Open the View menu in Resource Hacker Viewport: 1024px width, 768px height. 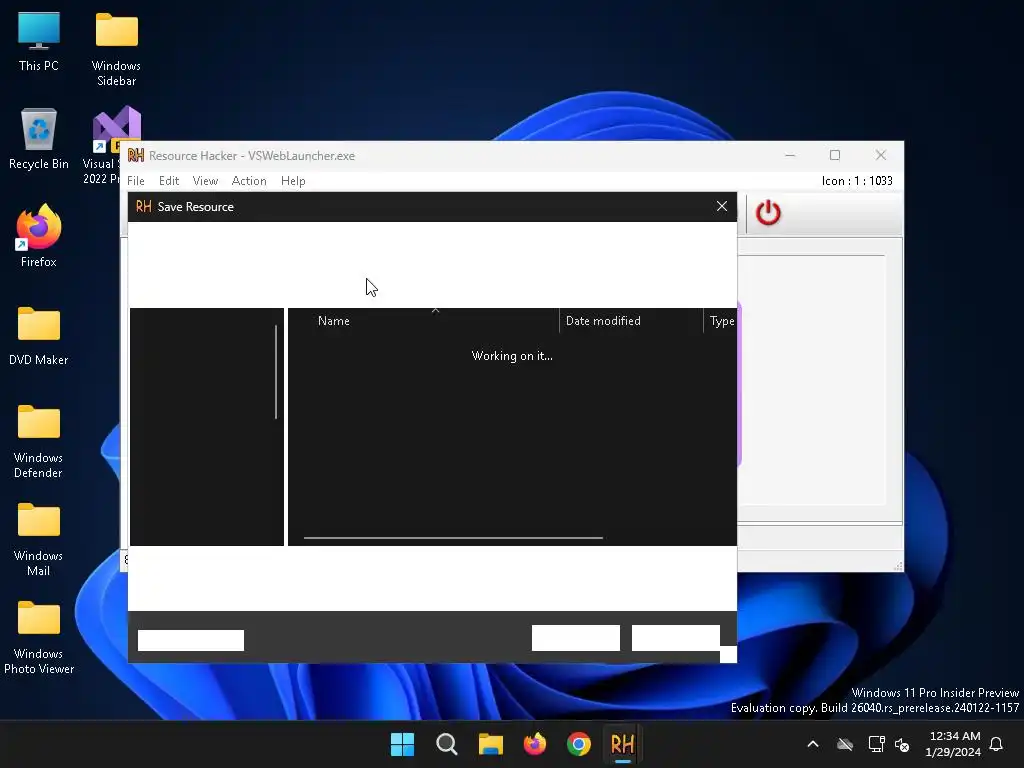pos(205,181)
